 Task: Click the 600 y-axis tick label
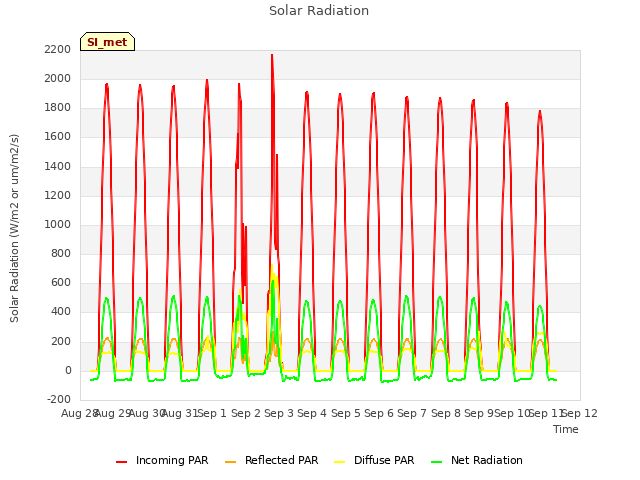pyautogui.click(x=61, y=282)
